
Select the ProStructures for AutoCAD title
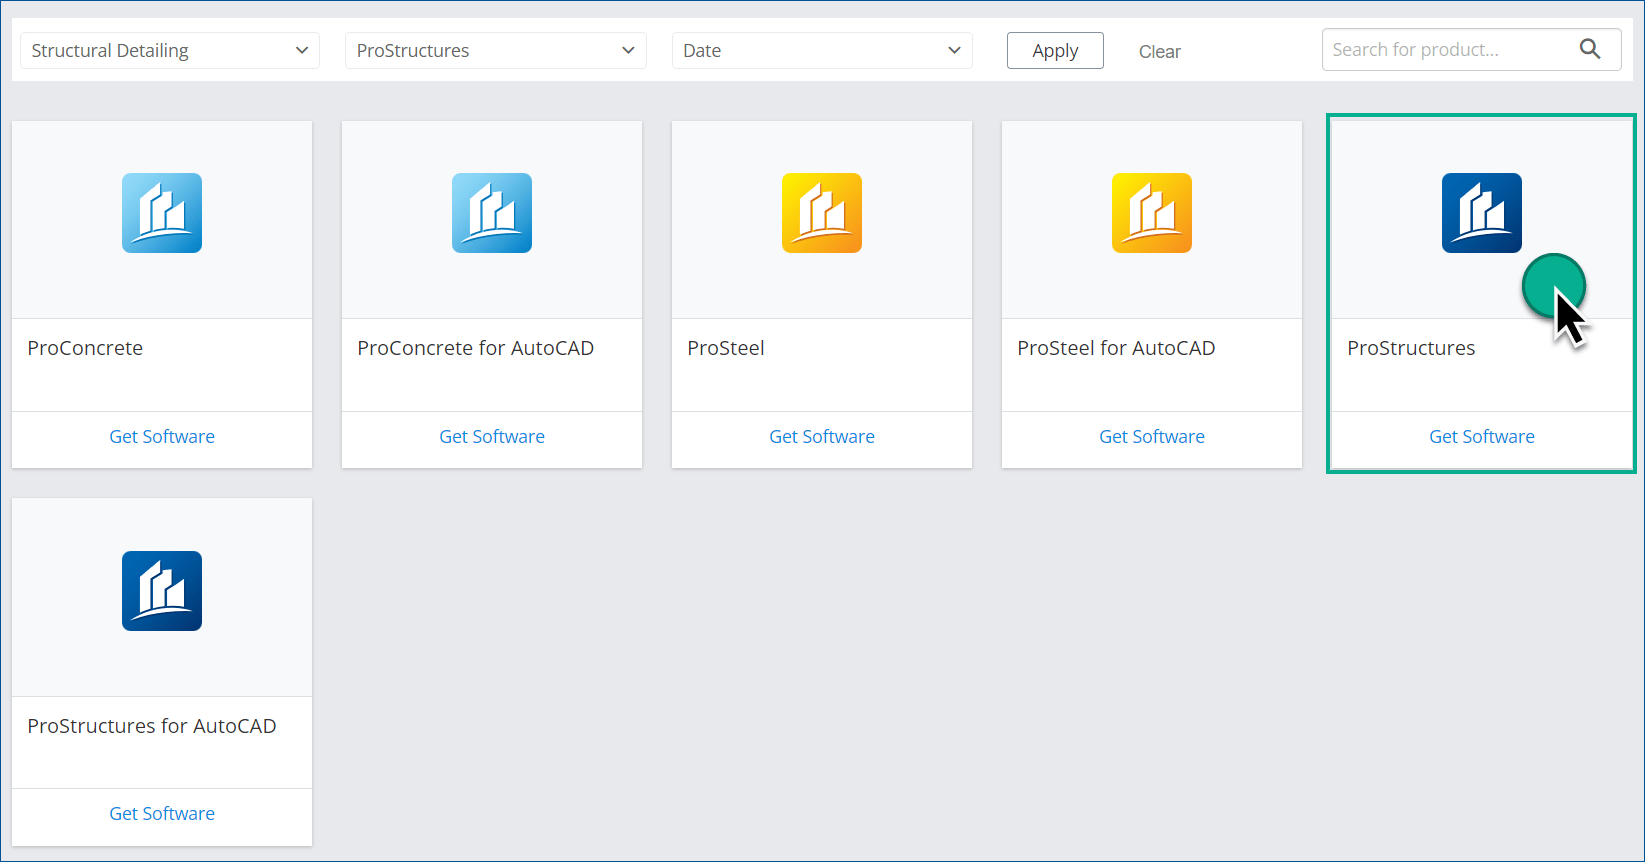click(152, 726)
